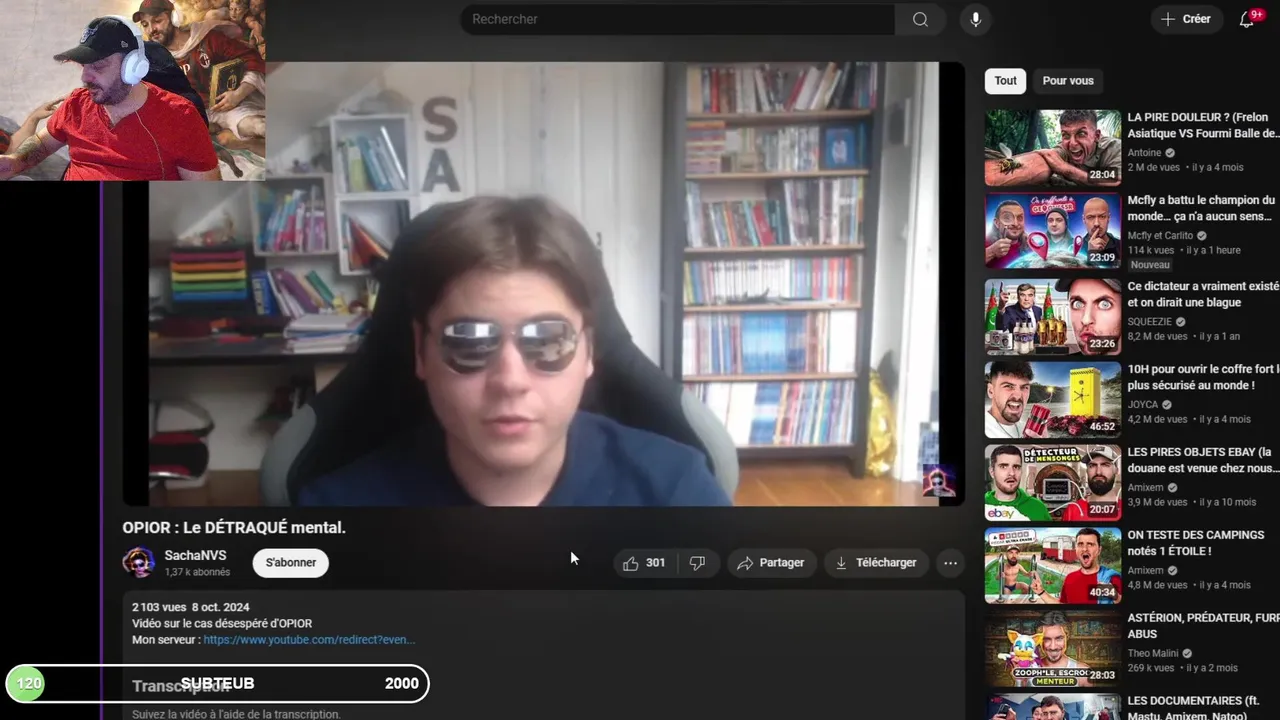
Task: Click the search magnifier icon button
Action: point(920,19)
